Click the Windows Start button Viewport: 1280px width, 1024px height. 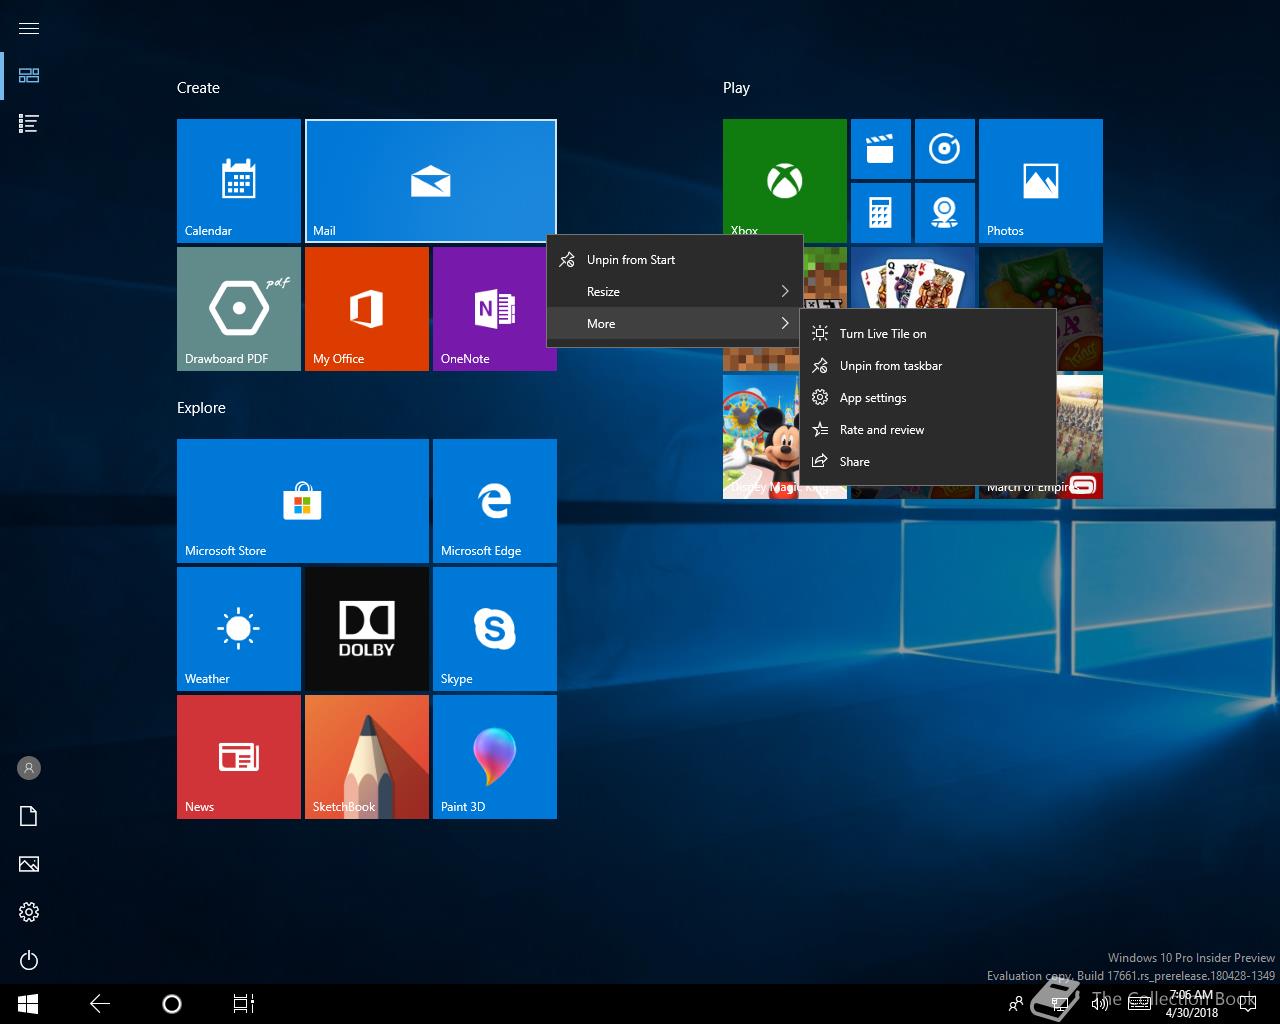tap(28, 1004)
